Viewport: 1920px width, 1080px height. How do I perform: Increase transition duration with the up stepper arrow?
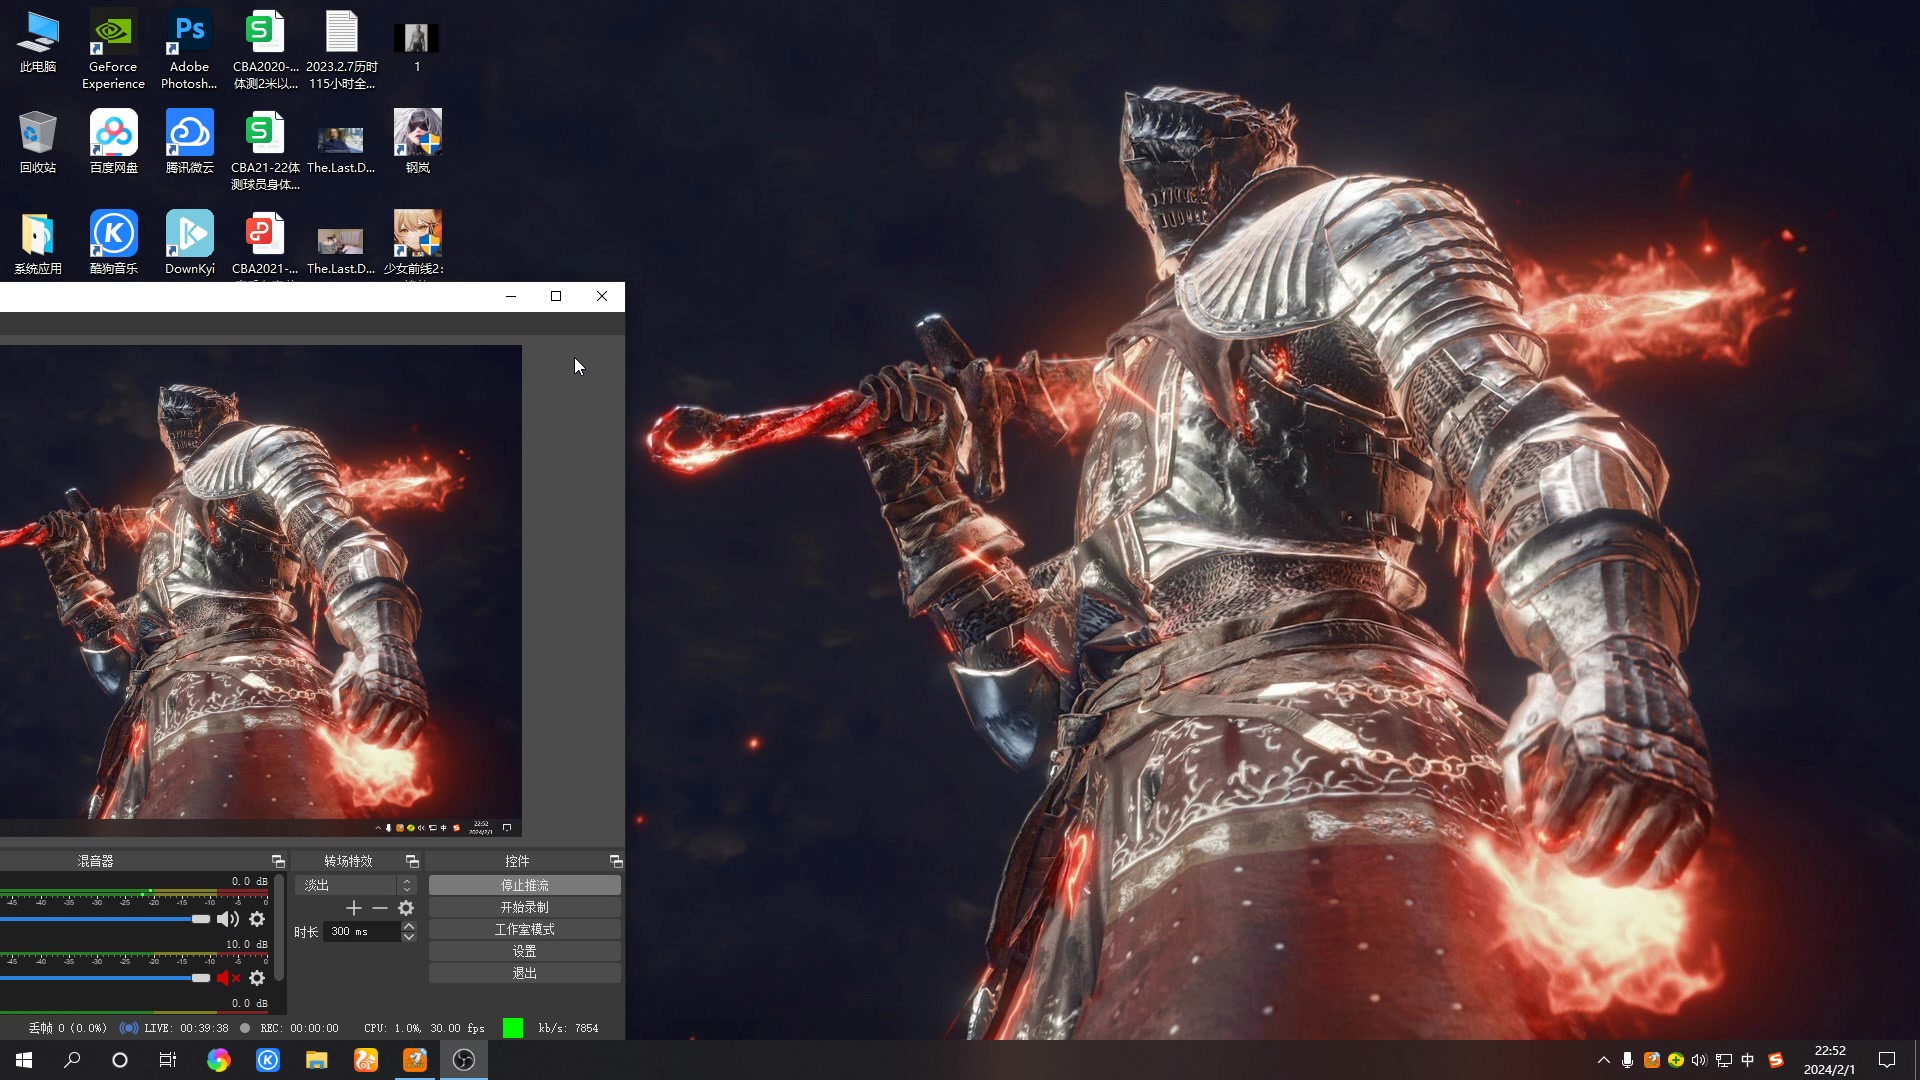coord(408,926)
